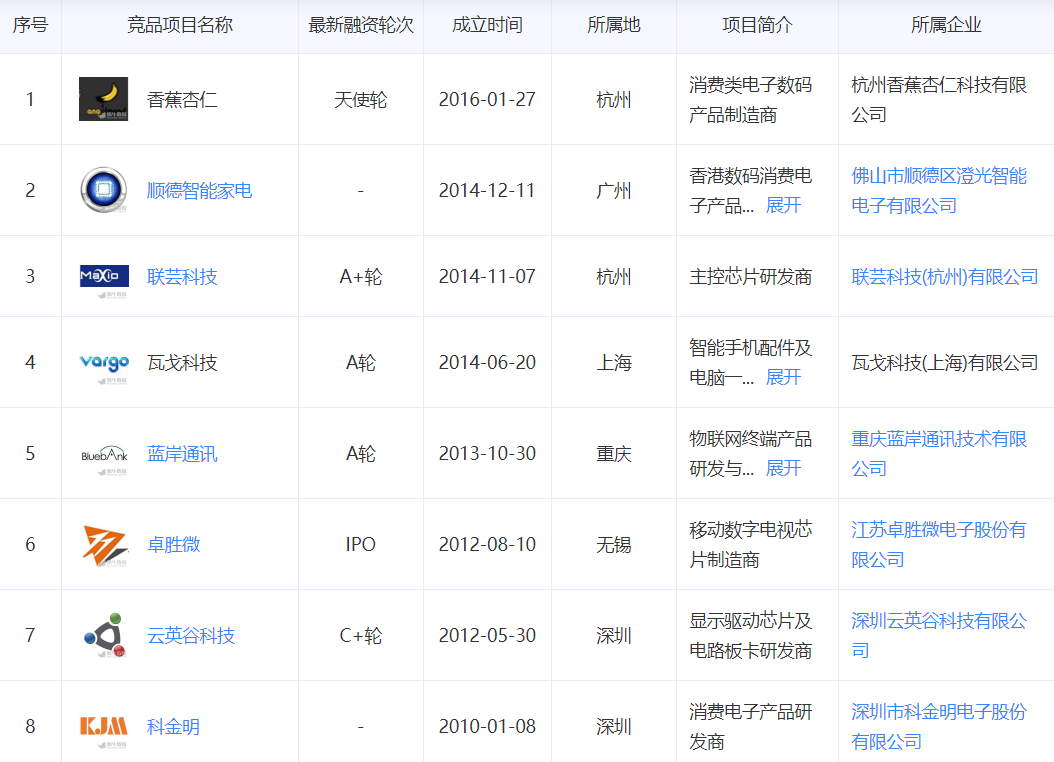
Task: Click the 所属企业 column header
Action: pos(946,25)
